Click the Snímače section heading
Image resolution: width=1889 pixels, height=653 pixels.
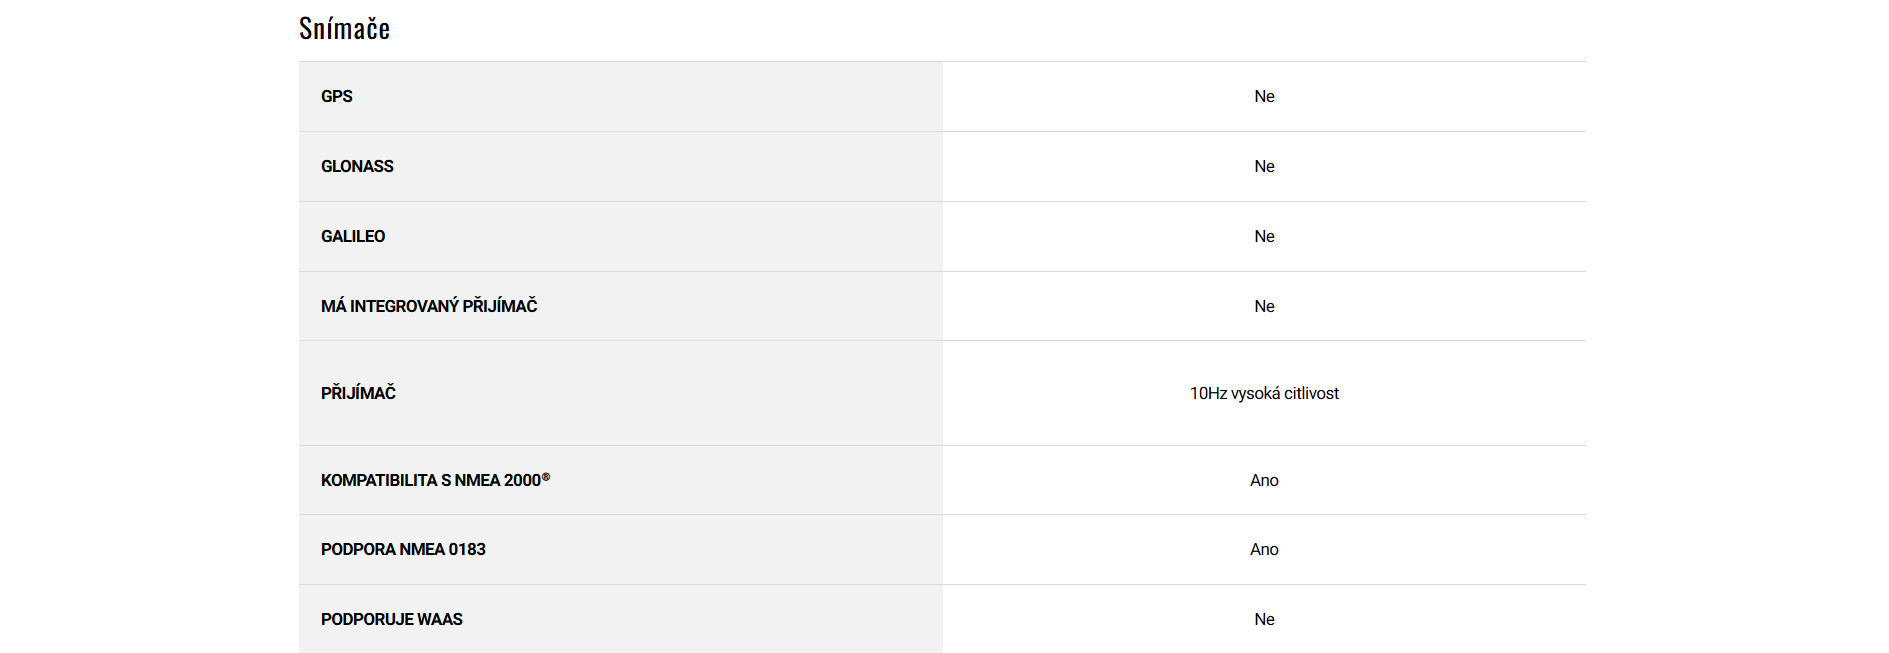click(x=344, y=29)
